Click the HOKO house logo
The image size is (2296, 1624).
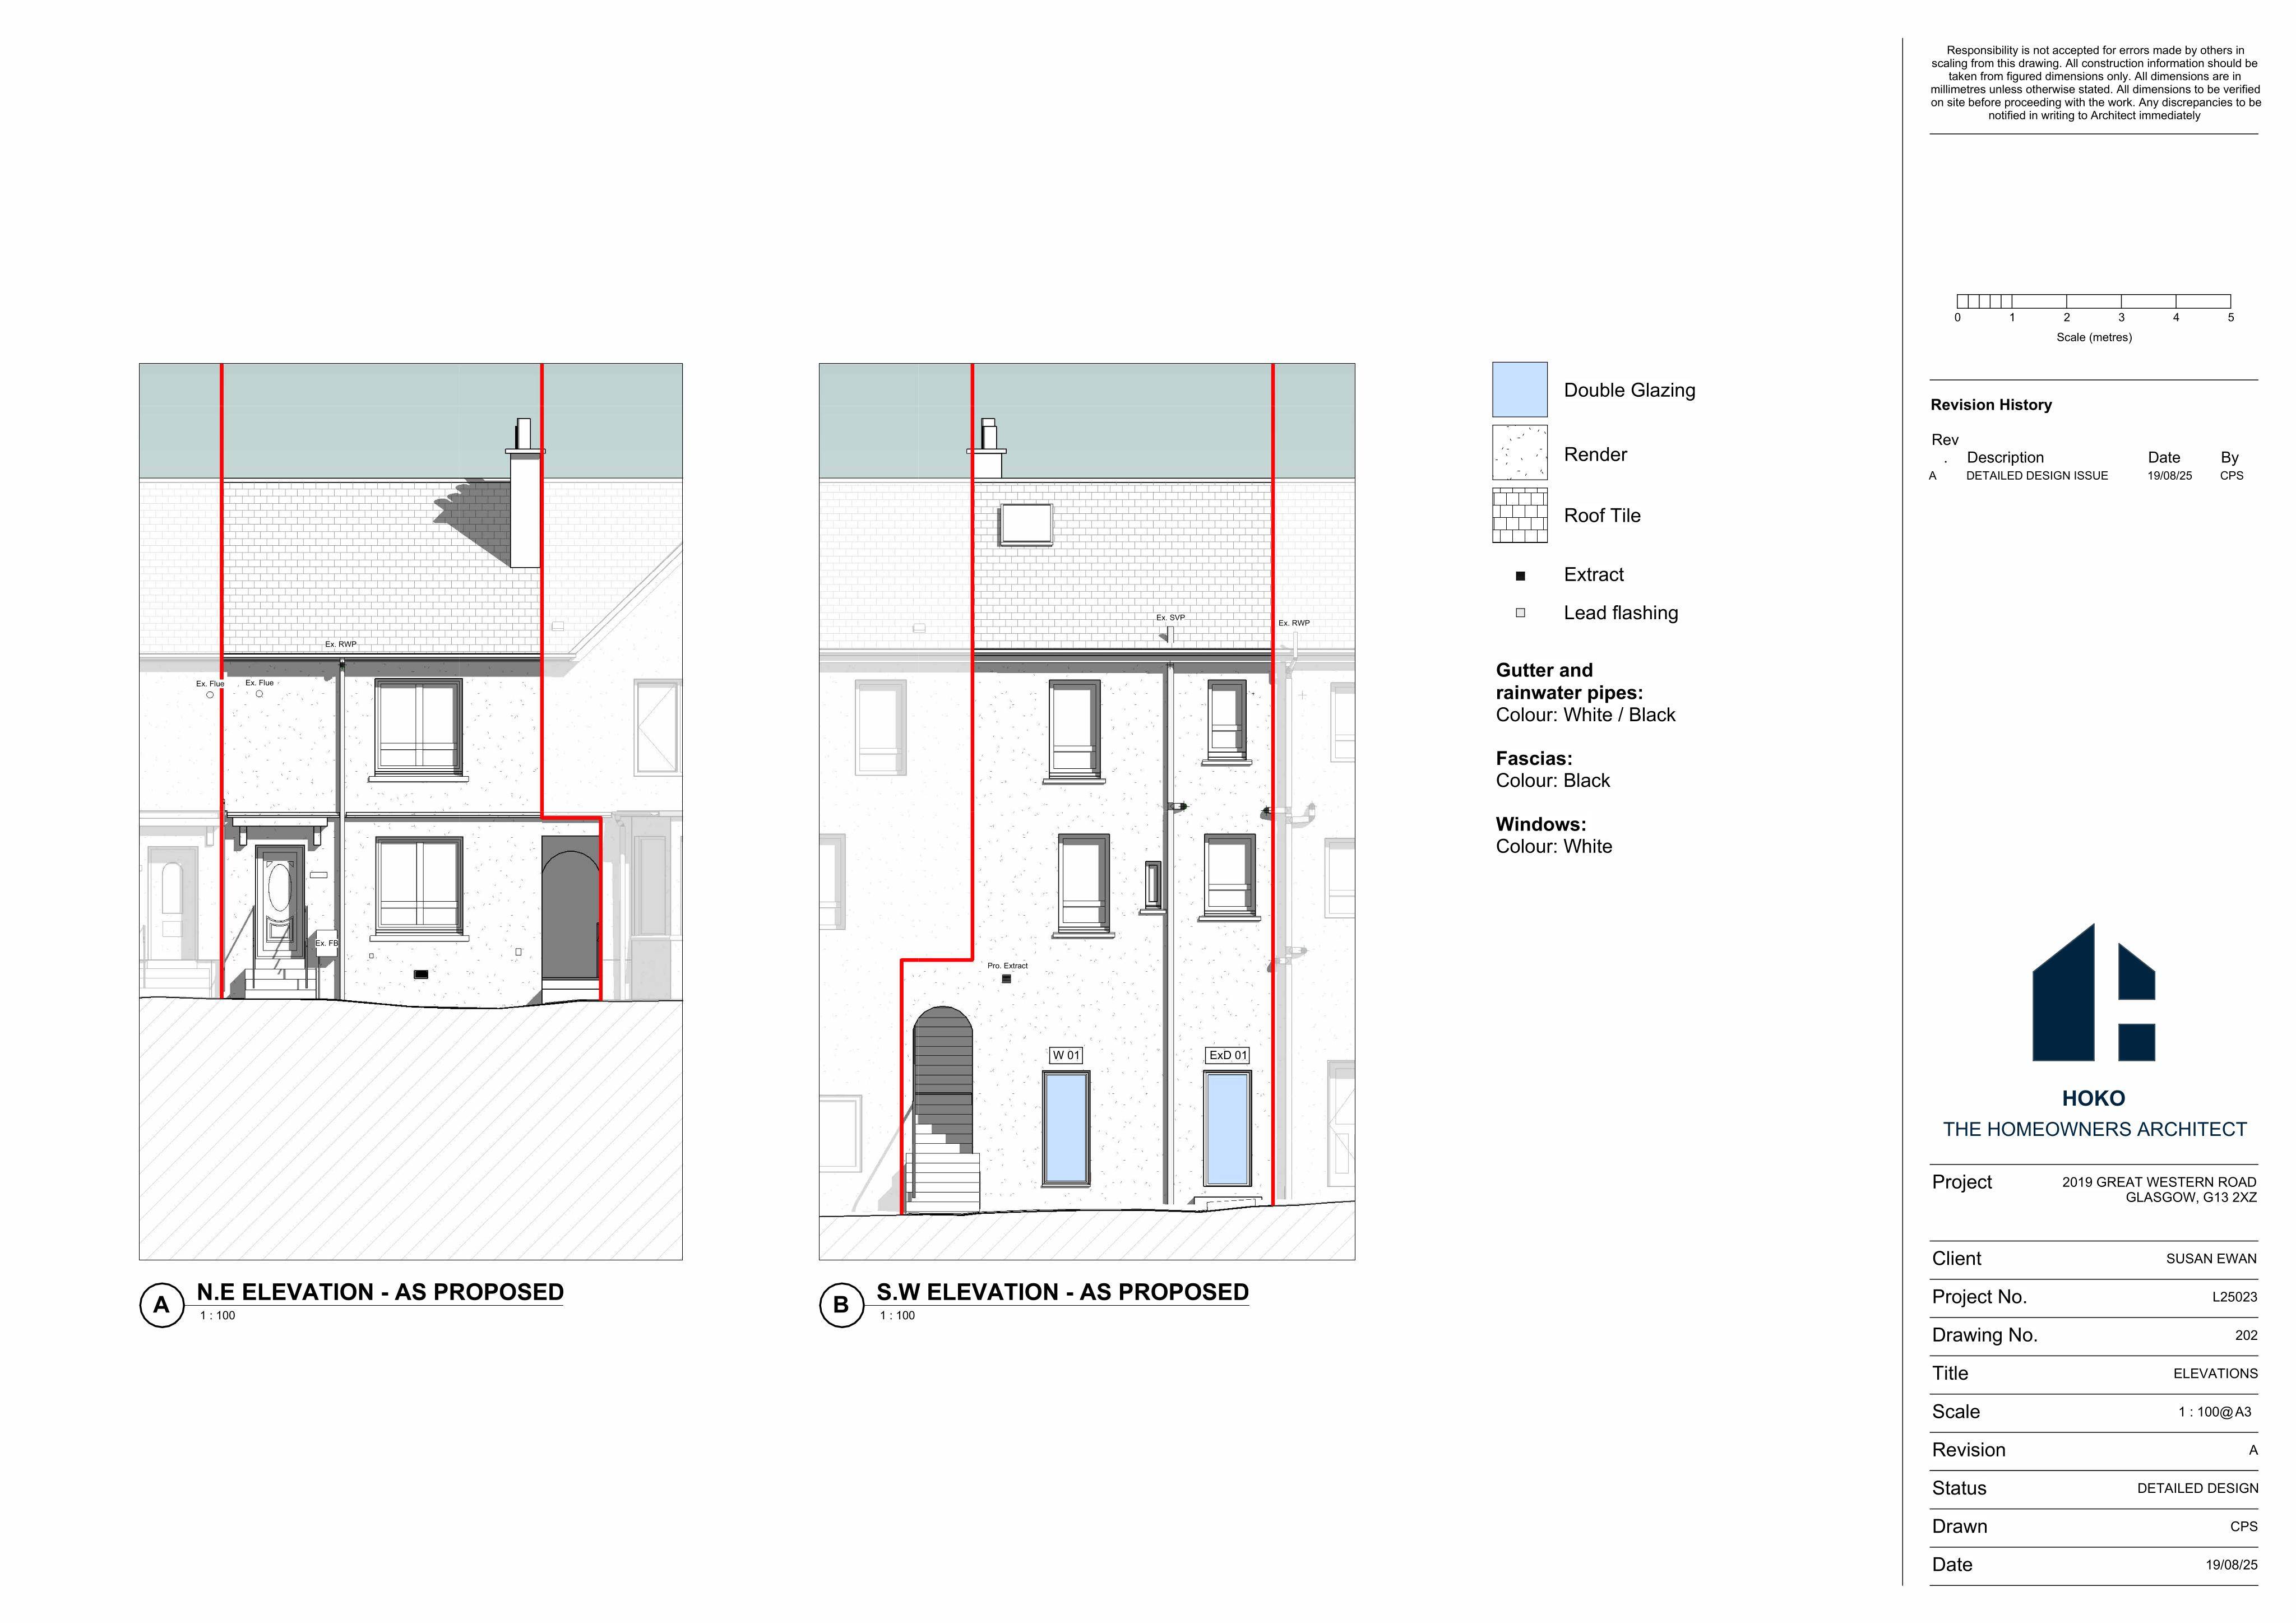coord(2093,993)
